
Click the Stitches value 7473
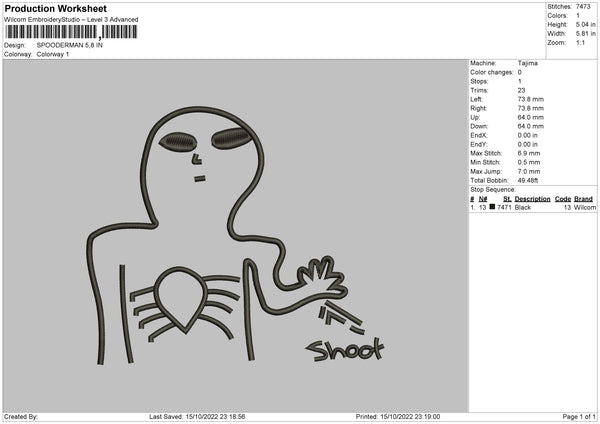point(583,7)
